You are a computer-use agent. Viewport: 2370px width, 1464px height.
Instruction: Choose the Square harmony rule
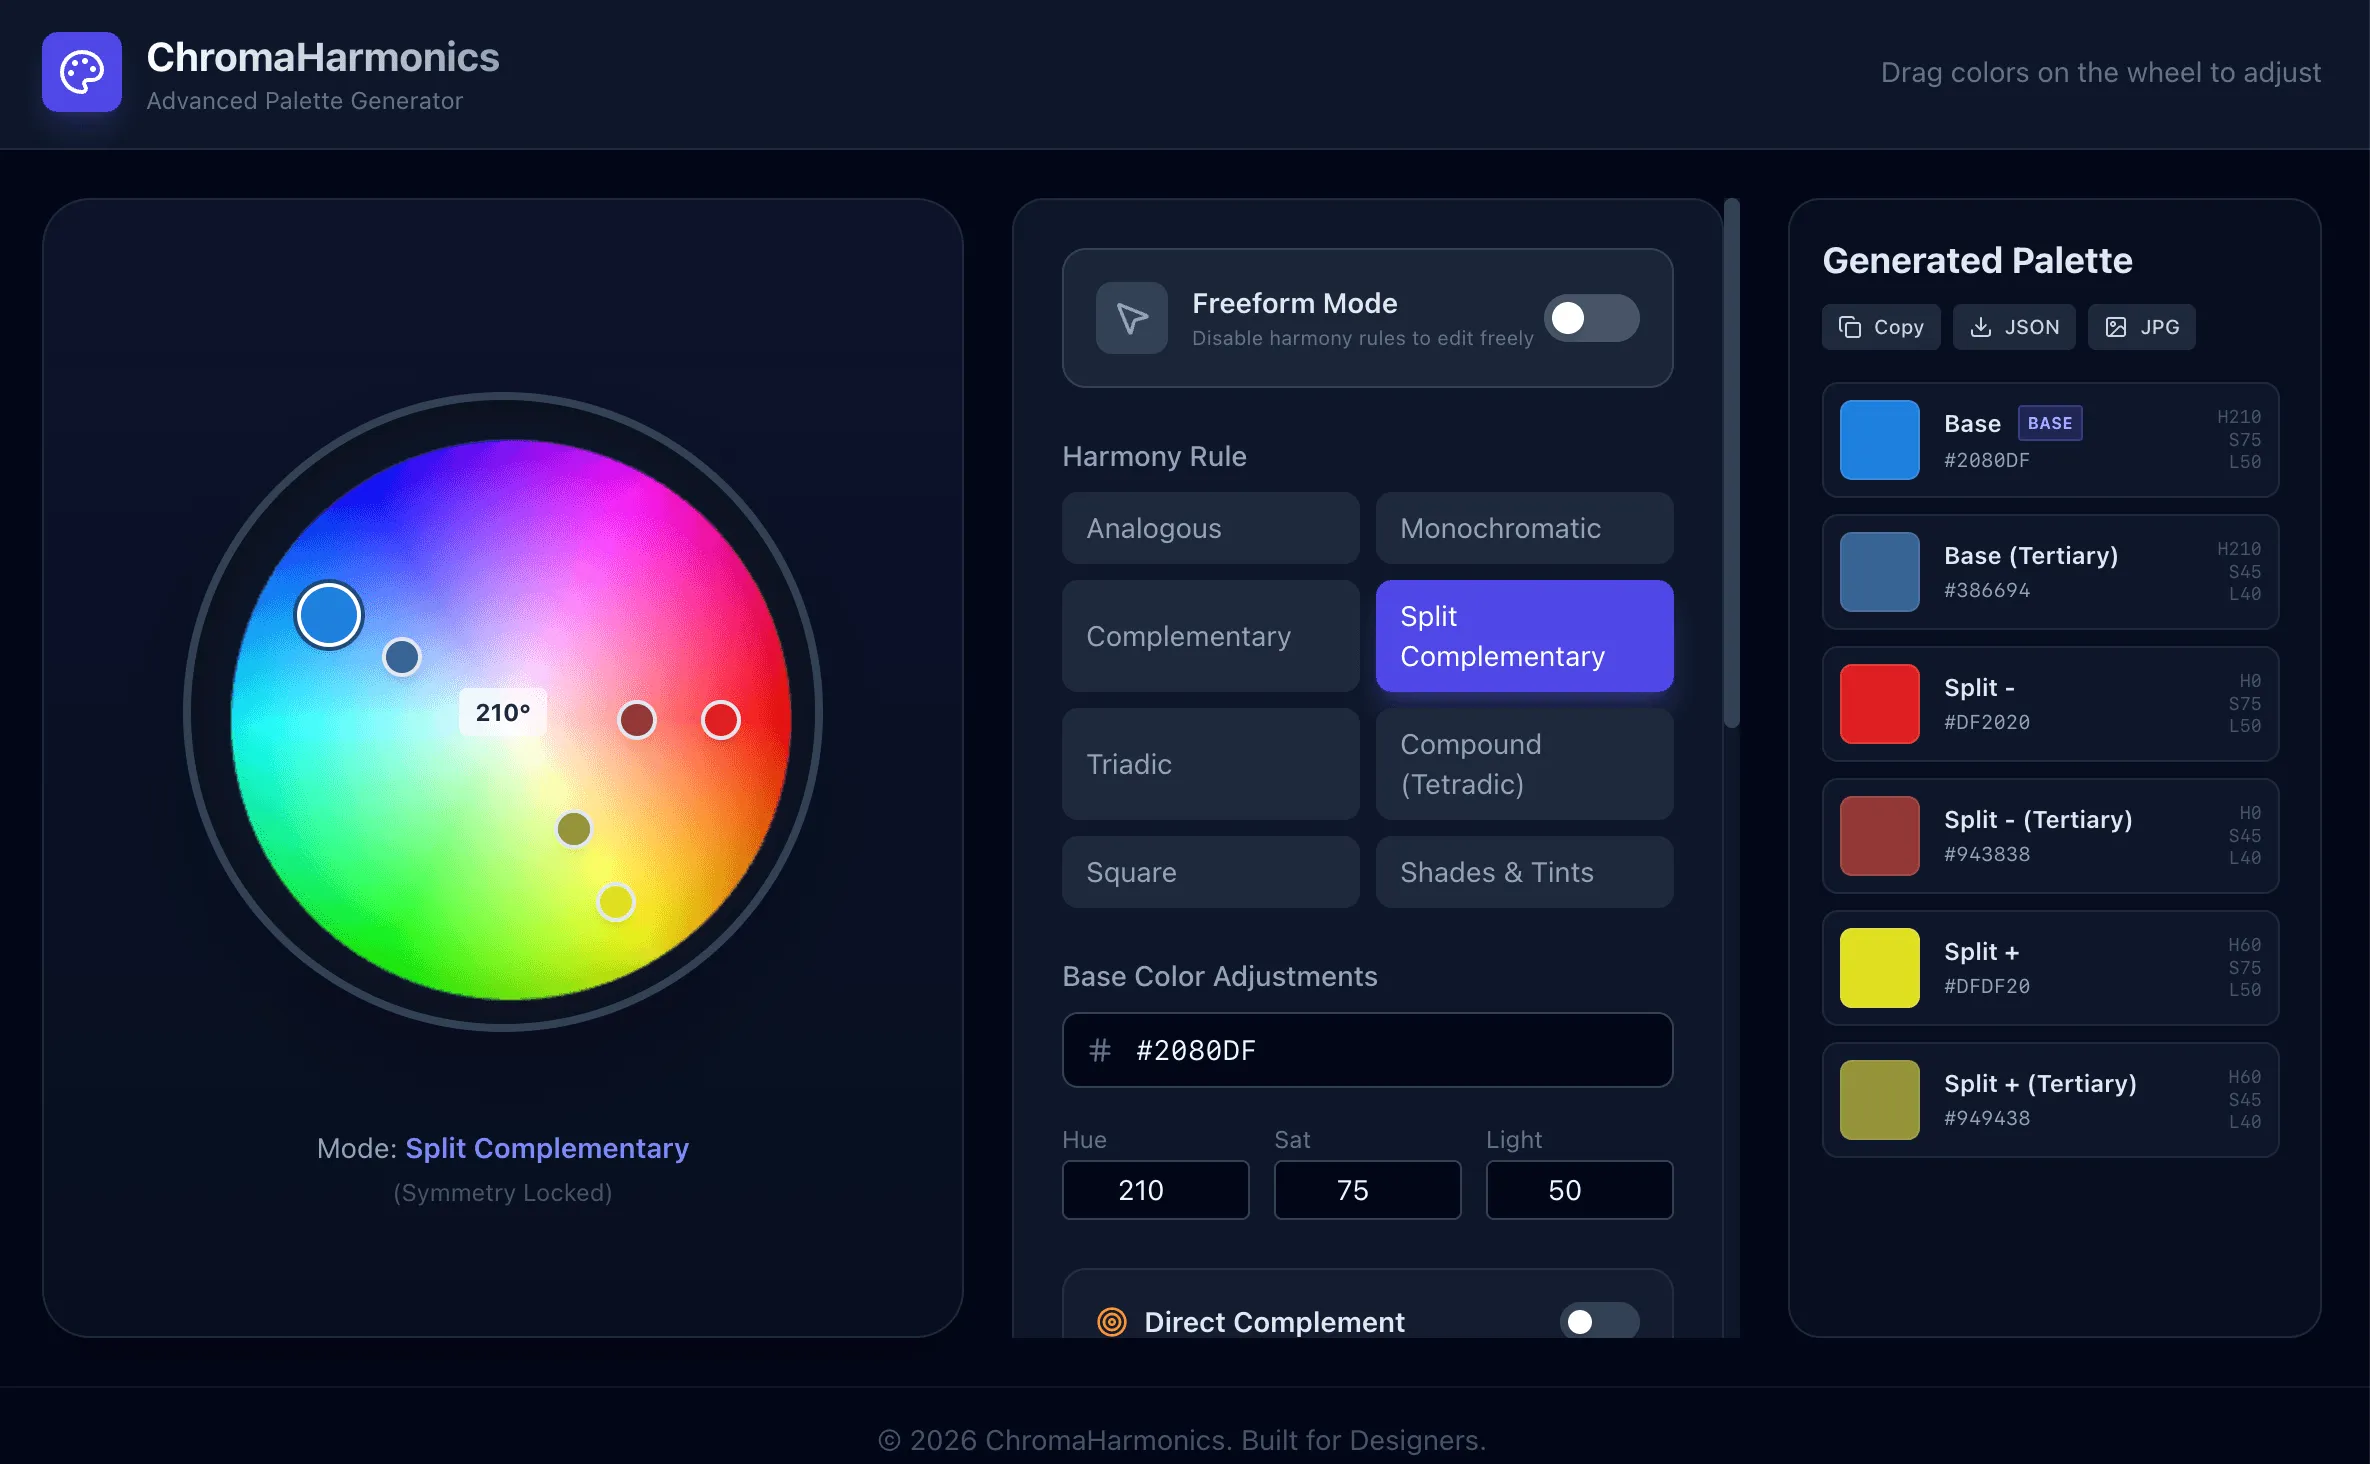point(1211,872)
